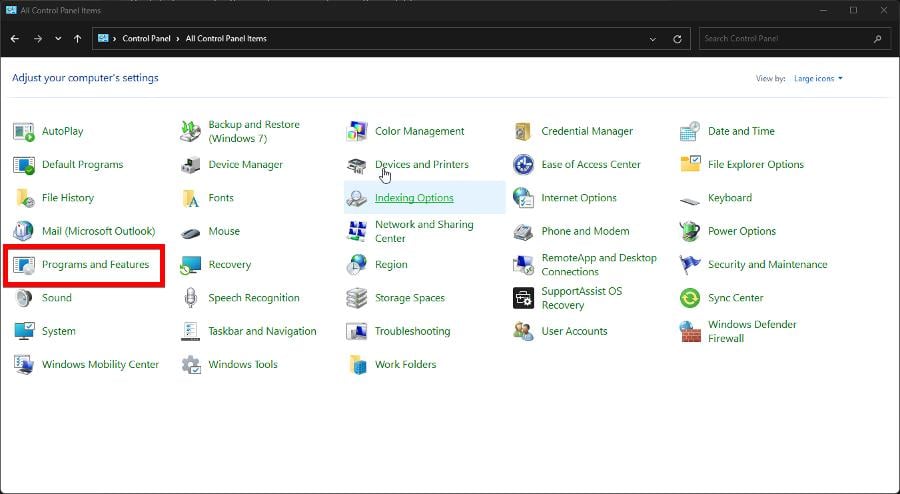Open the Device Manager link text

click(x=246, y=165)
